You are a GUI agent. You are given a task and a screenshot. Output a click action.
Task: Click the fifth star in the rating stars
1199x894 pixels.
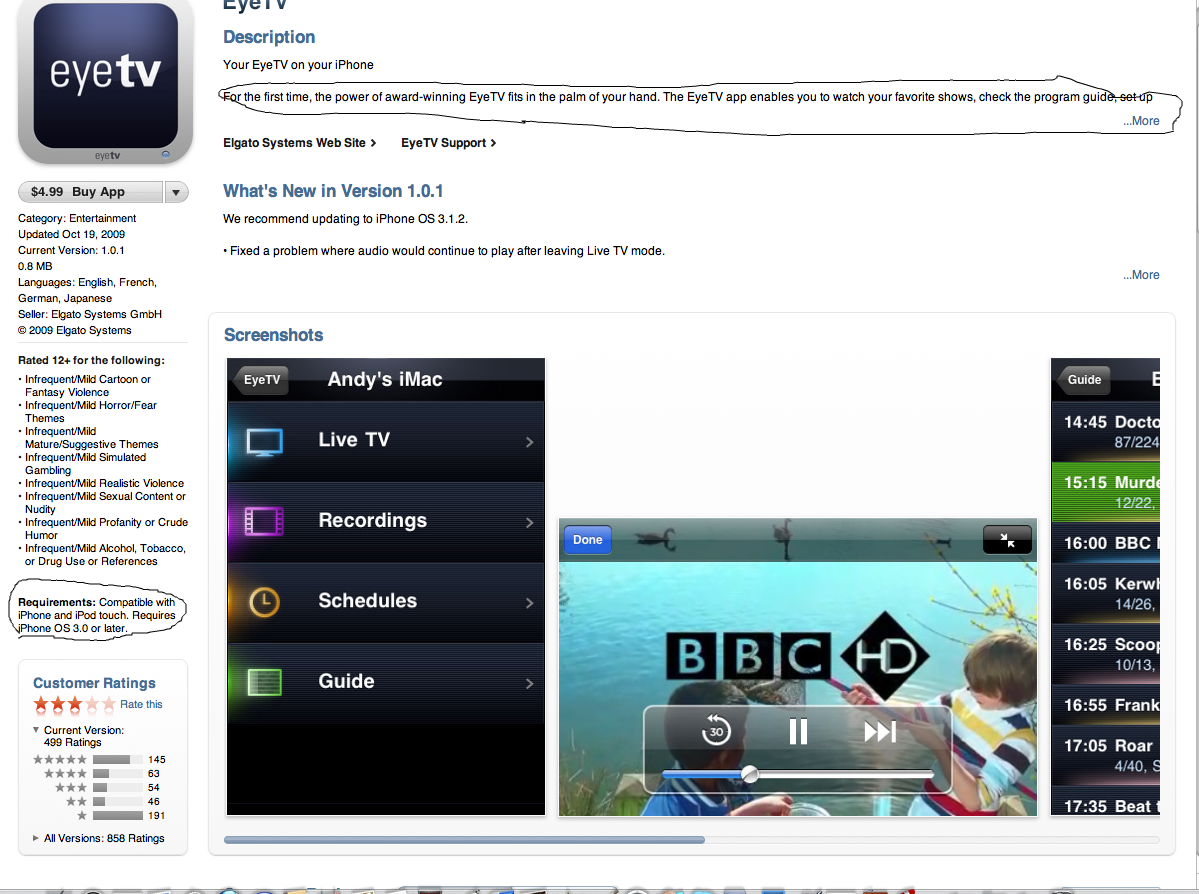109,704
